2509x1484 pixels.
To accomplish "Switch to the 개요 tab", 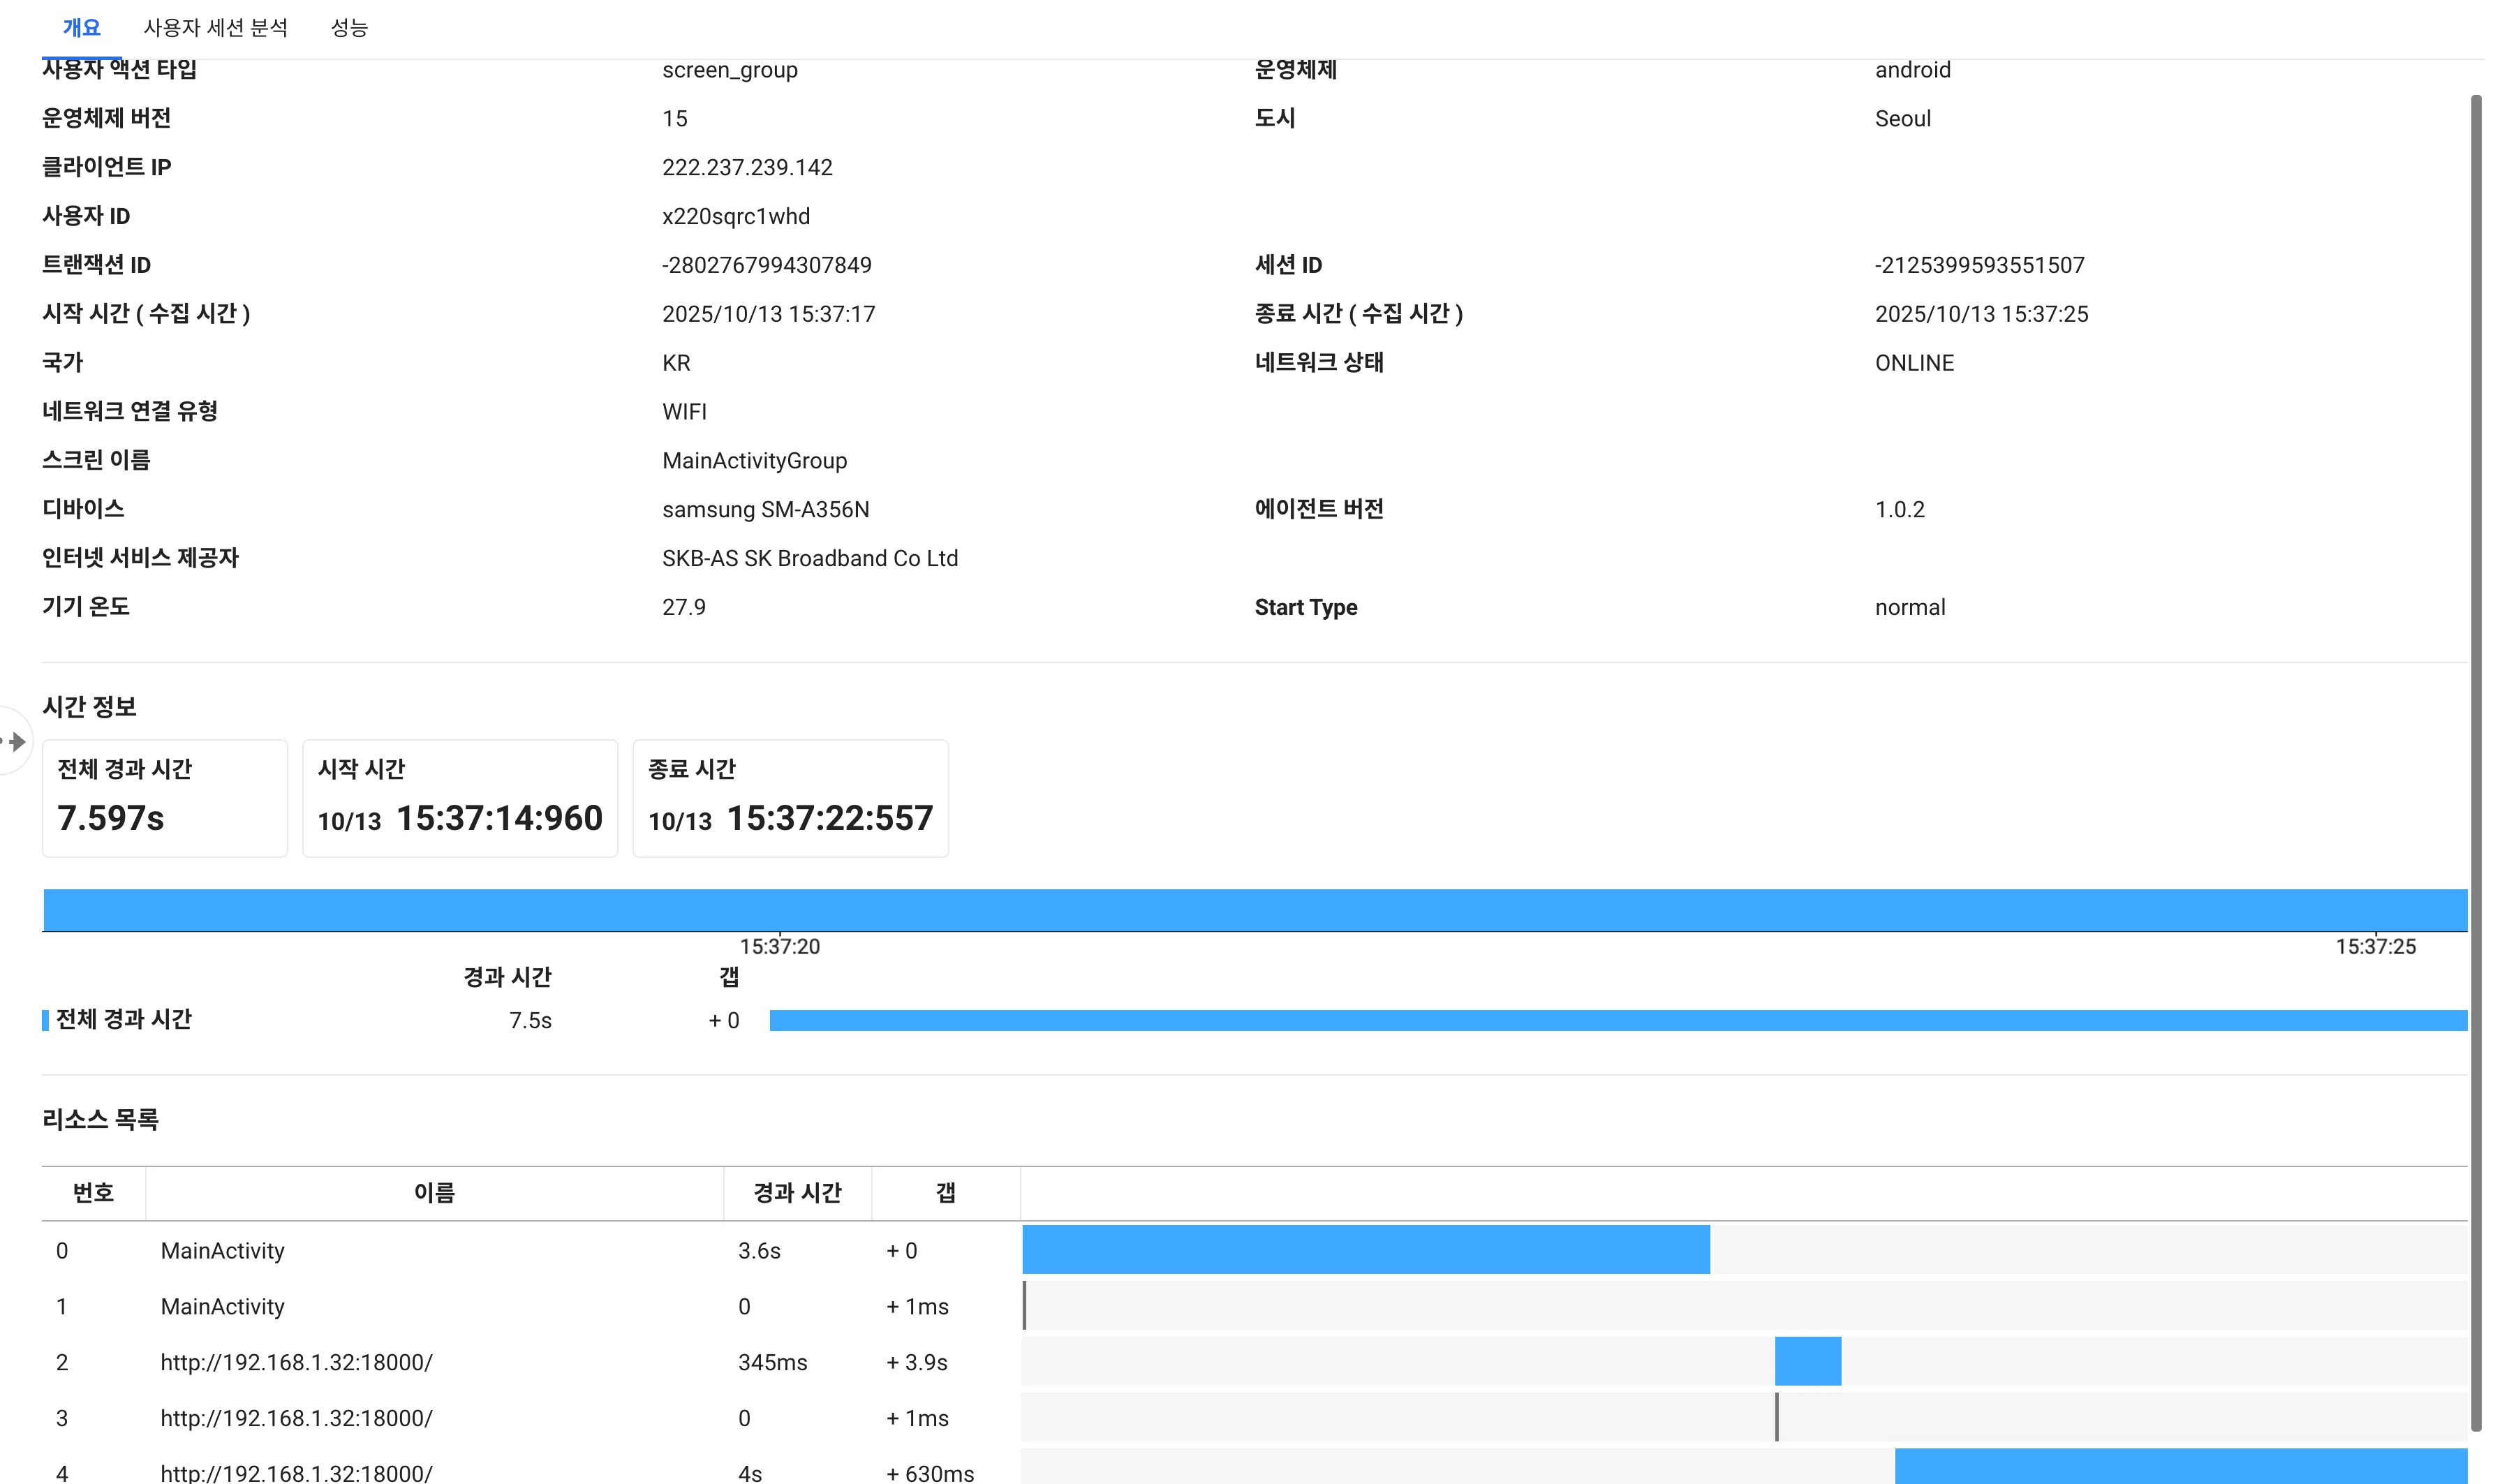I will click(81, 28).
